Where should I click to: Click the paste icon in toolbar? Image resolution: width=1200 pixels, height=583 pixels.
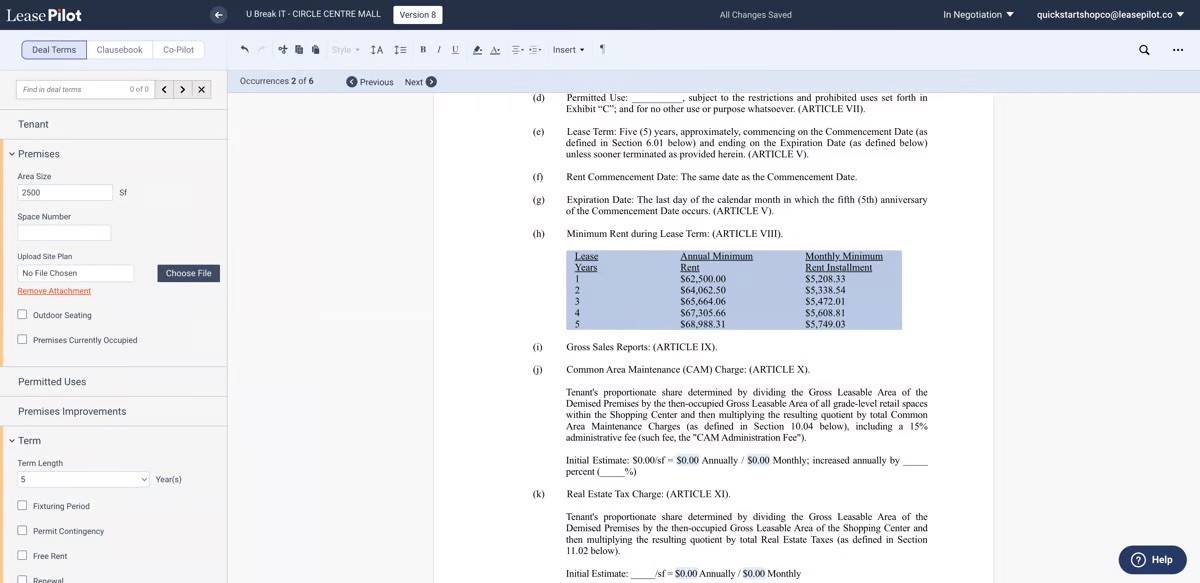click(x=315, y=48)
